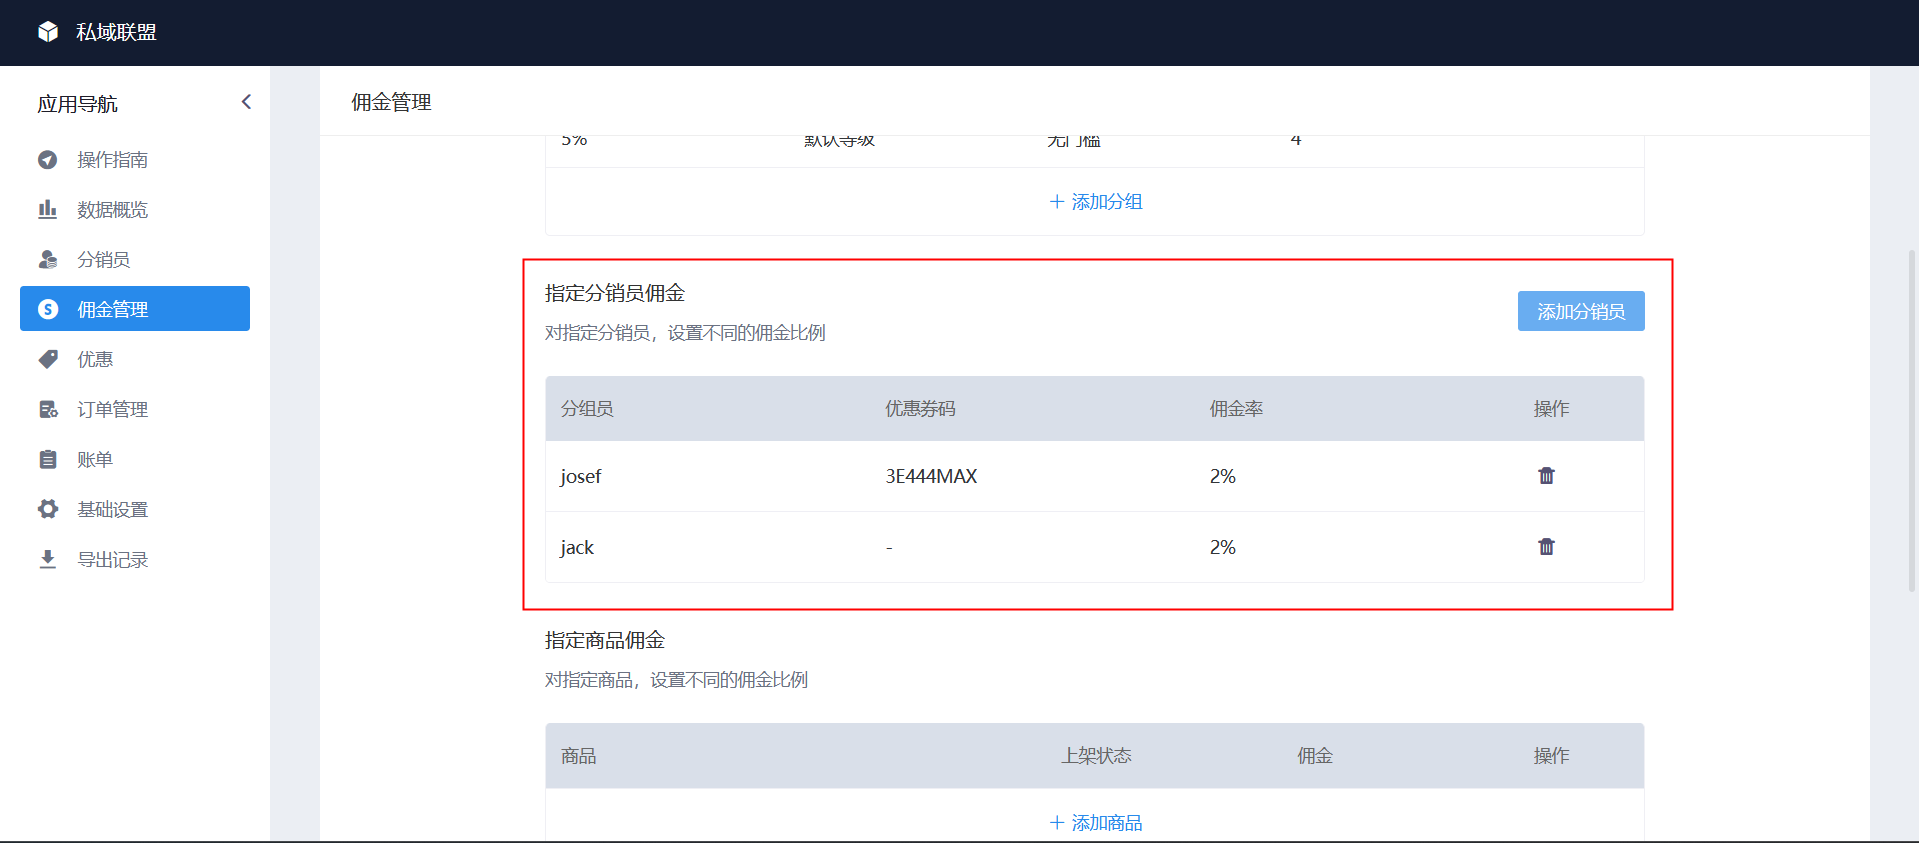Viewport: 1919px width, 843px height.
Task: Click the 优惠 tag icon
Action: pyautogui.click(x=48, y=359)
